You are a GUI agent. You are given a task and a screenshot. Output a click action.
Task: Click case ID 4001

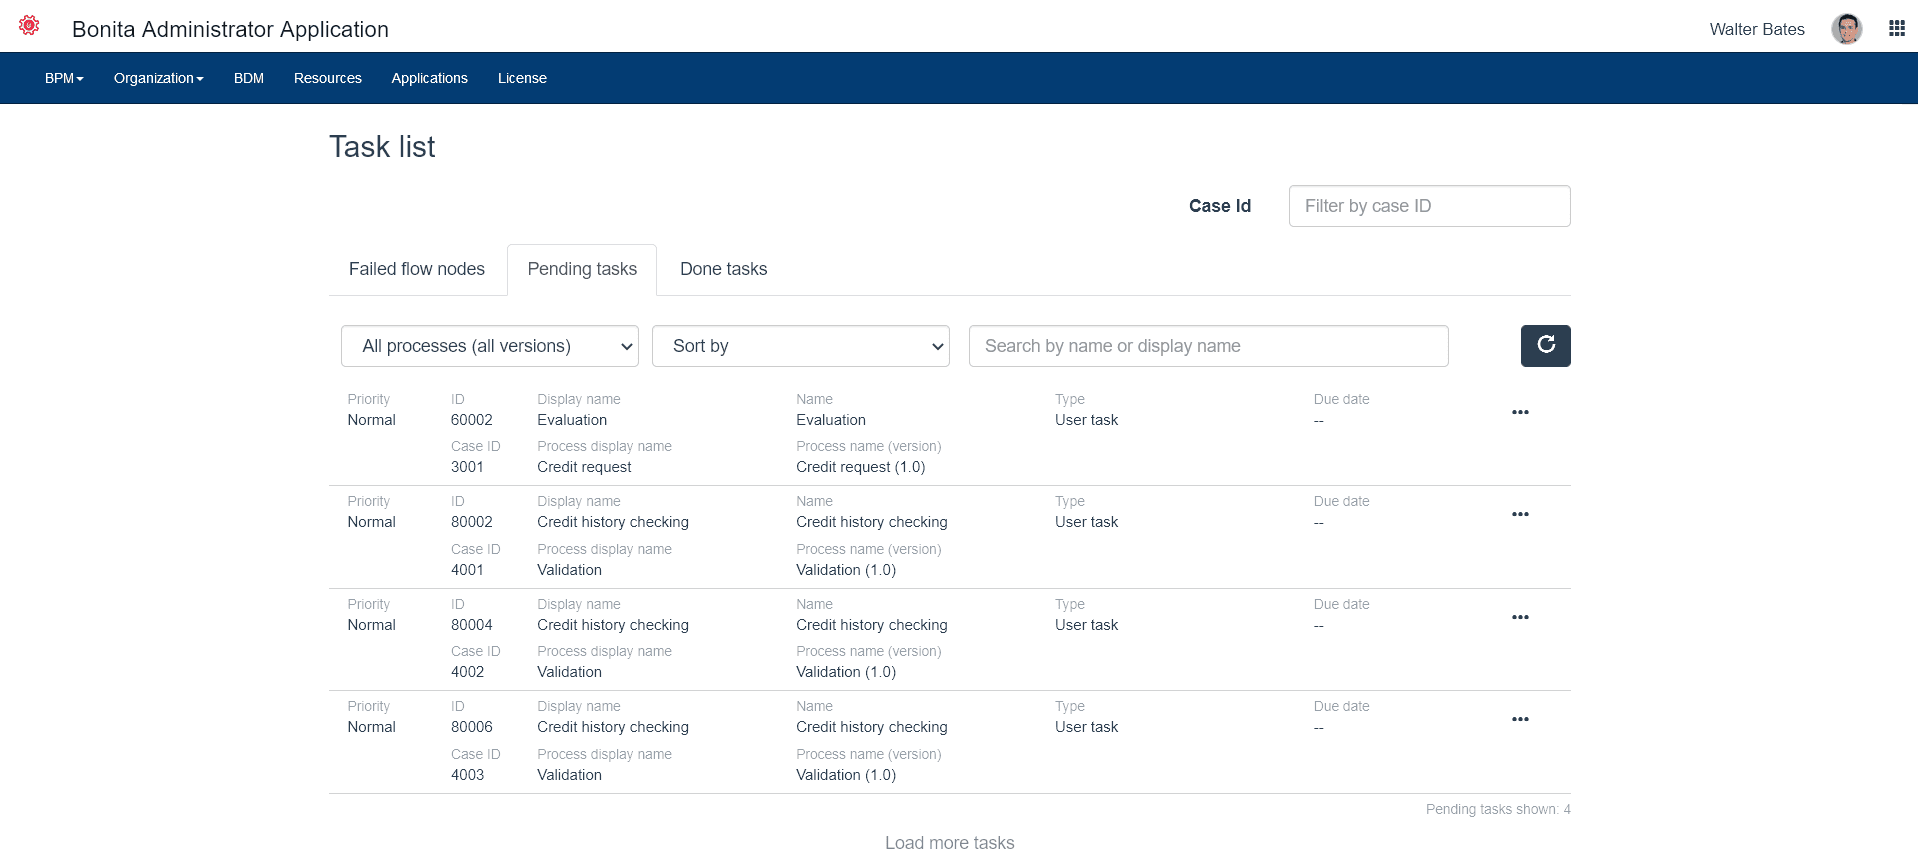tap(467, 570)
